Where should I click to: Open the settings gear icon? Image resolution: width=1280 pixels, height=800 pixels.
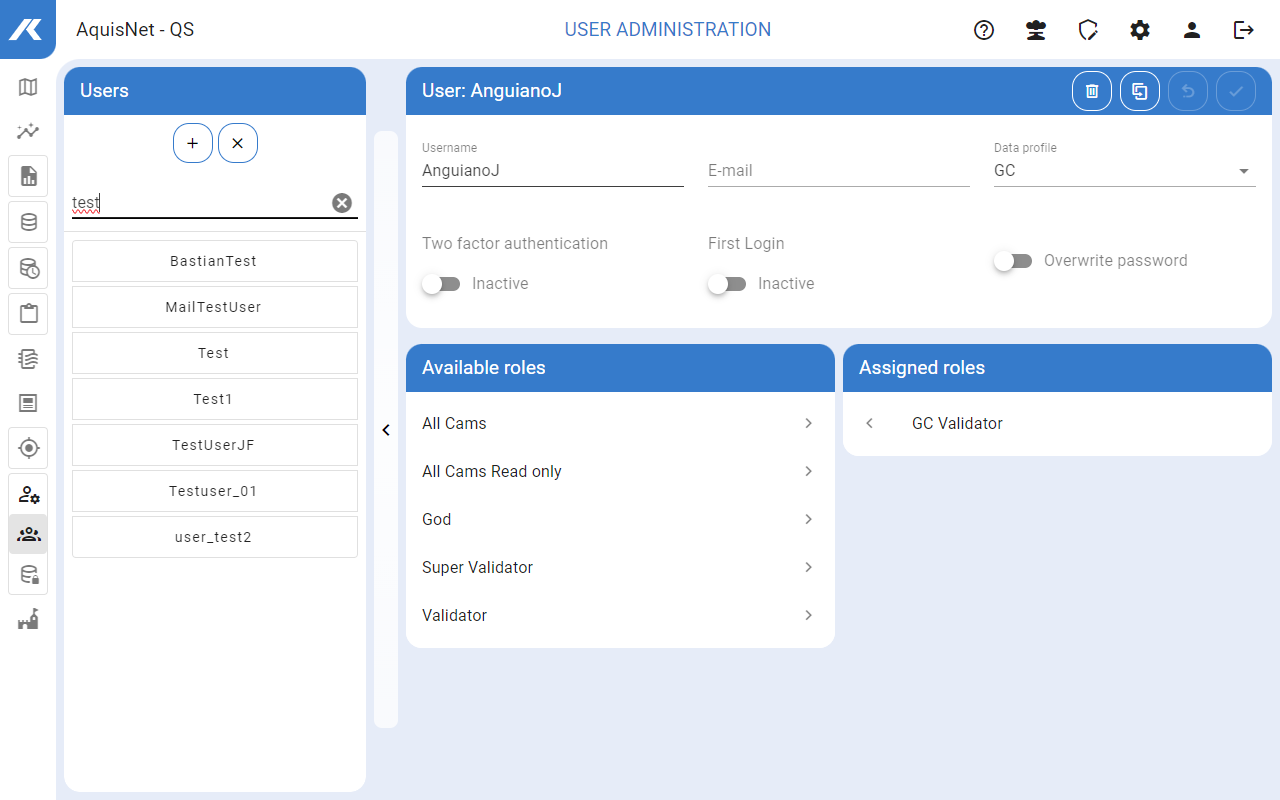1140,30
